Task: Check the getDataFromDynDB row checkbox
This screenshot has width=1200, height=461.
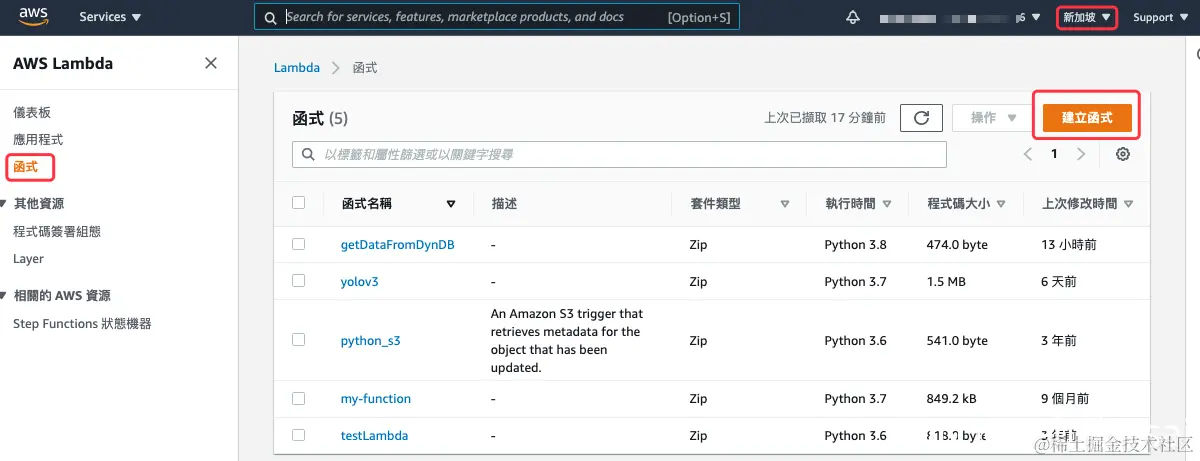Action: click(x=298, y=244)
